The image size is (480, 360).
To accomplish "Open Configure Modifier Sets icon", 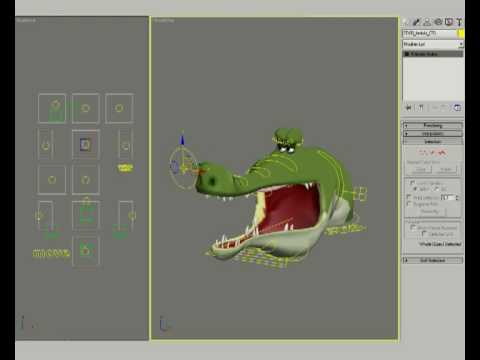I will [457, 108].
